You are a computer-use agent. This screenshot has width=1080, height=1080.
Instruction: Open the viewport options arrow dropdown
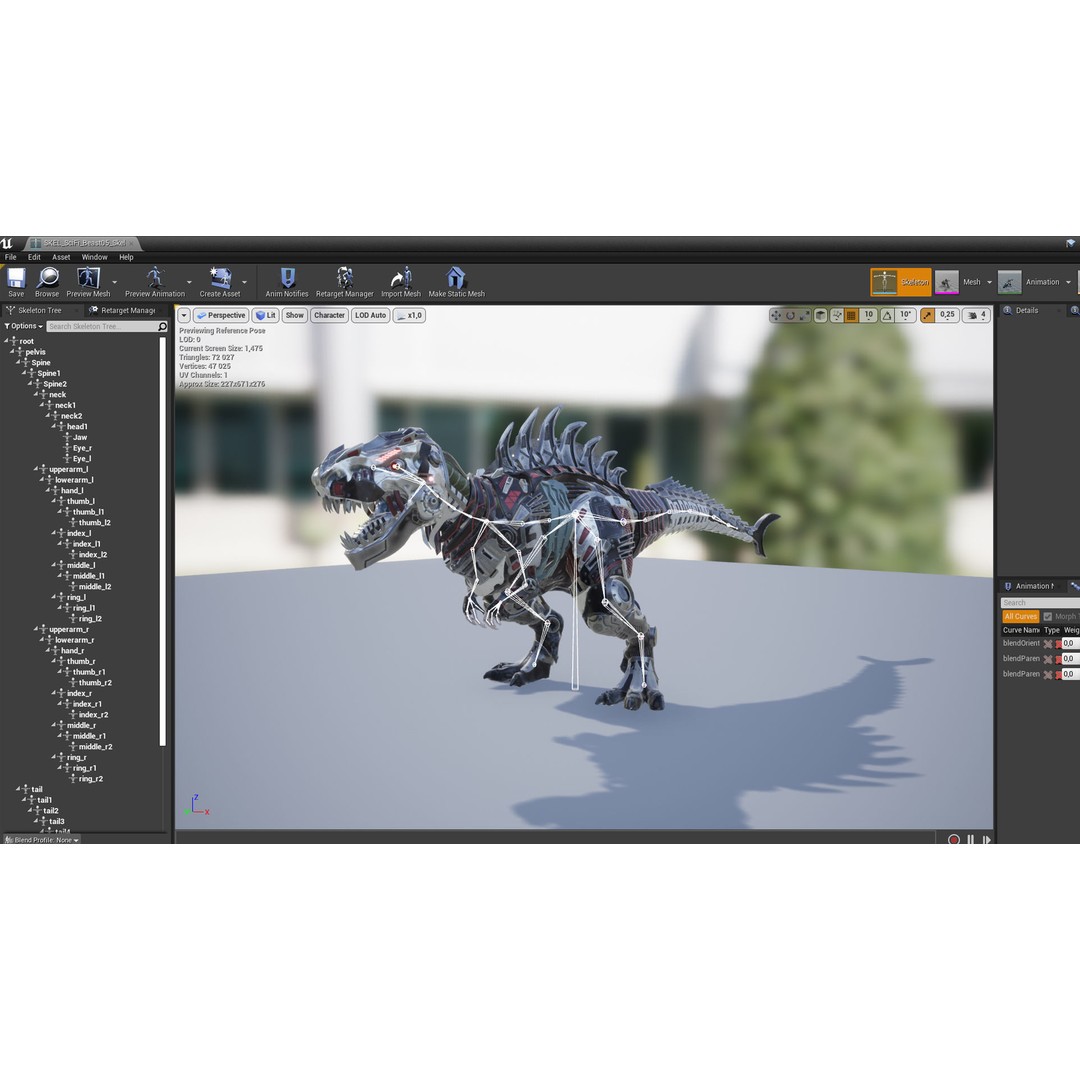tap(184, 315)
